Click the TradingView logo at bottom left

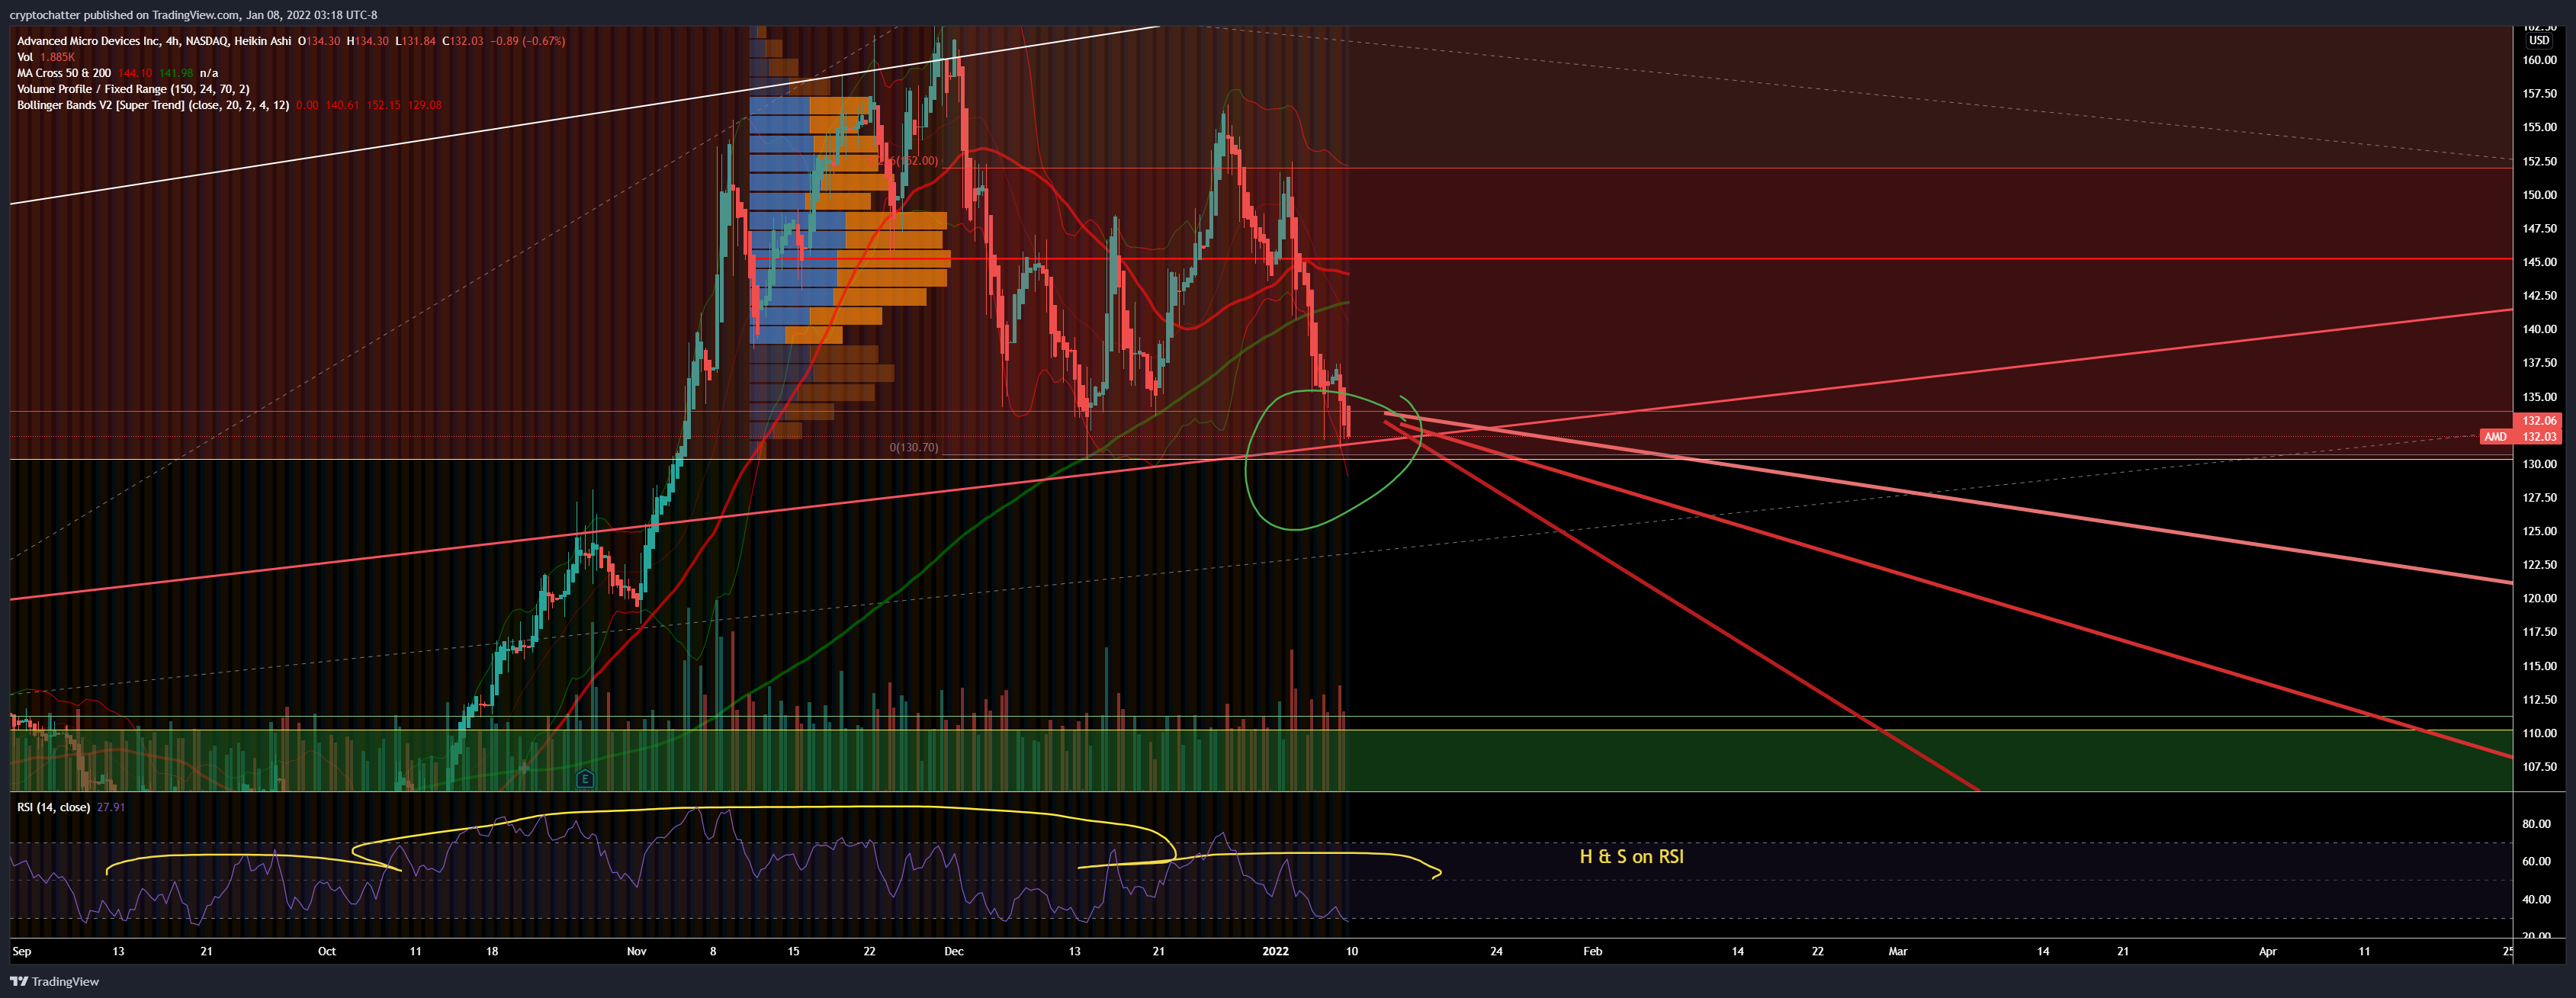click(55, 981)
